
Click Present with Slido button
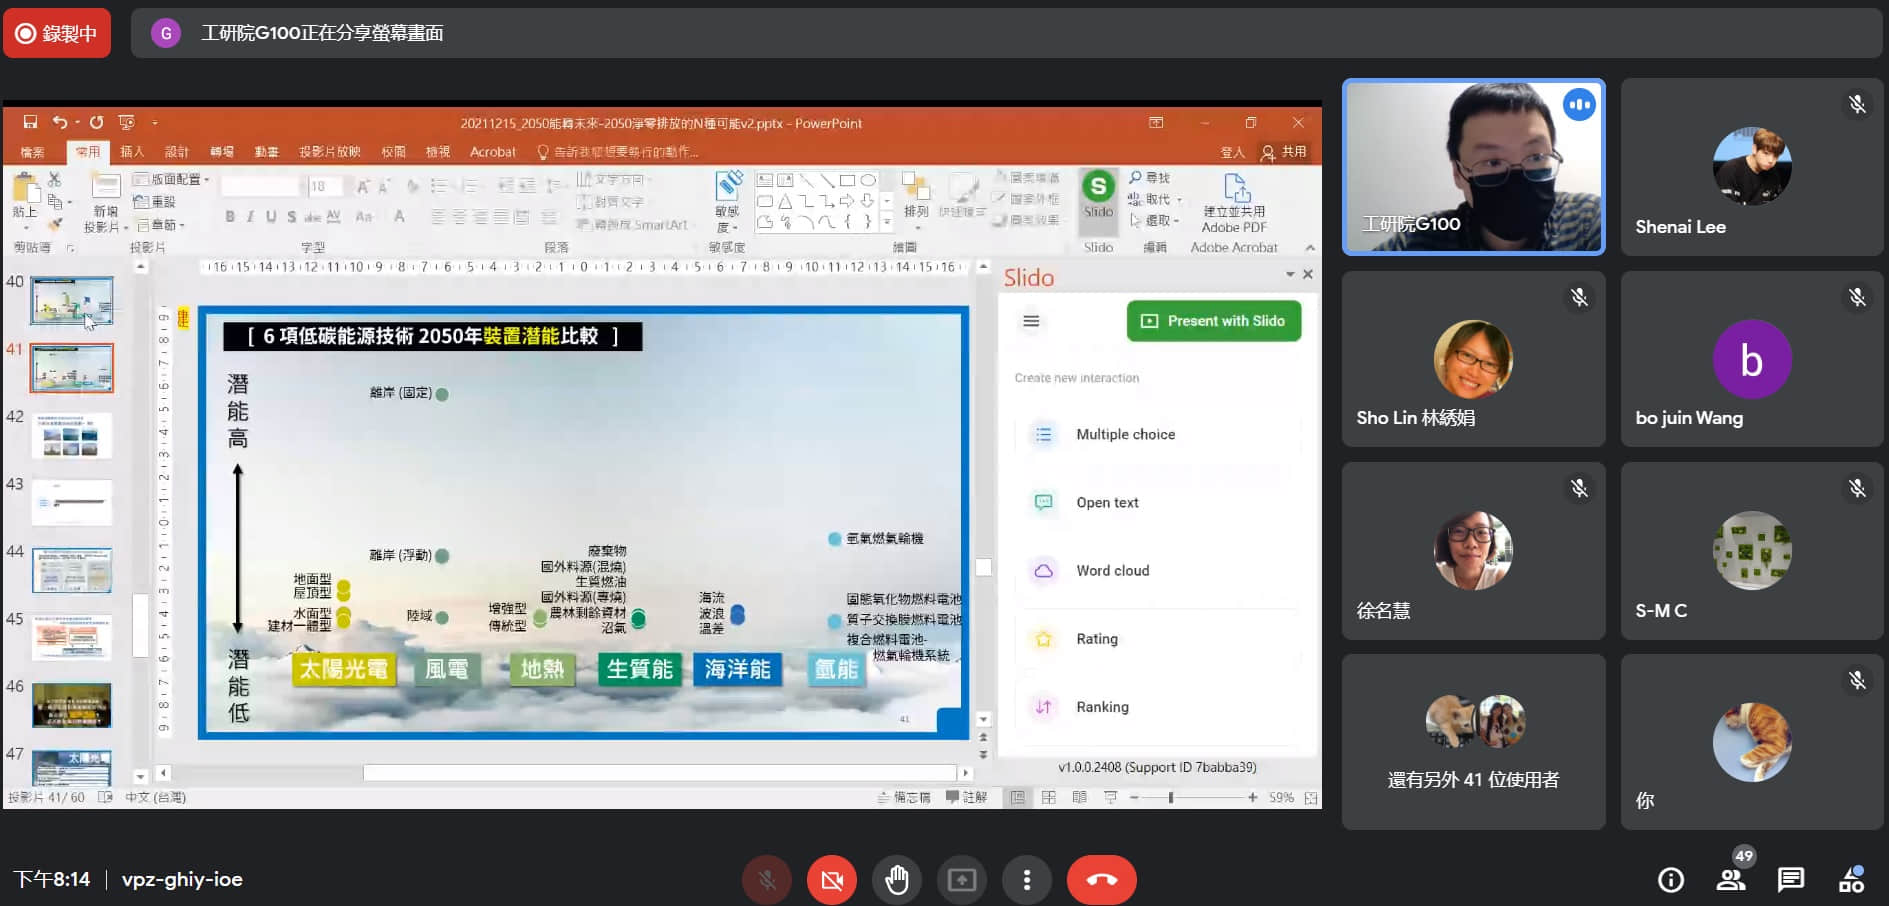click(1214, 321)
